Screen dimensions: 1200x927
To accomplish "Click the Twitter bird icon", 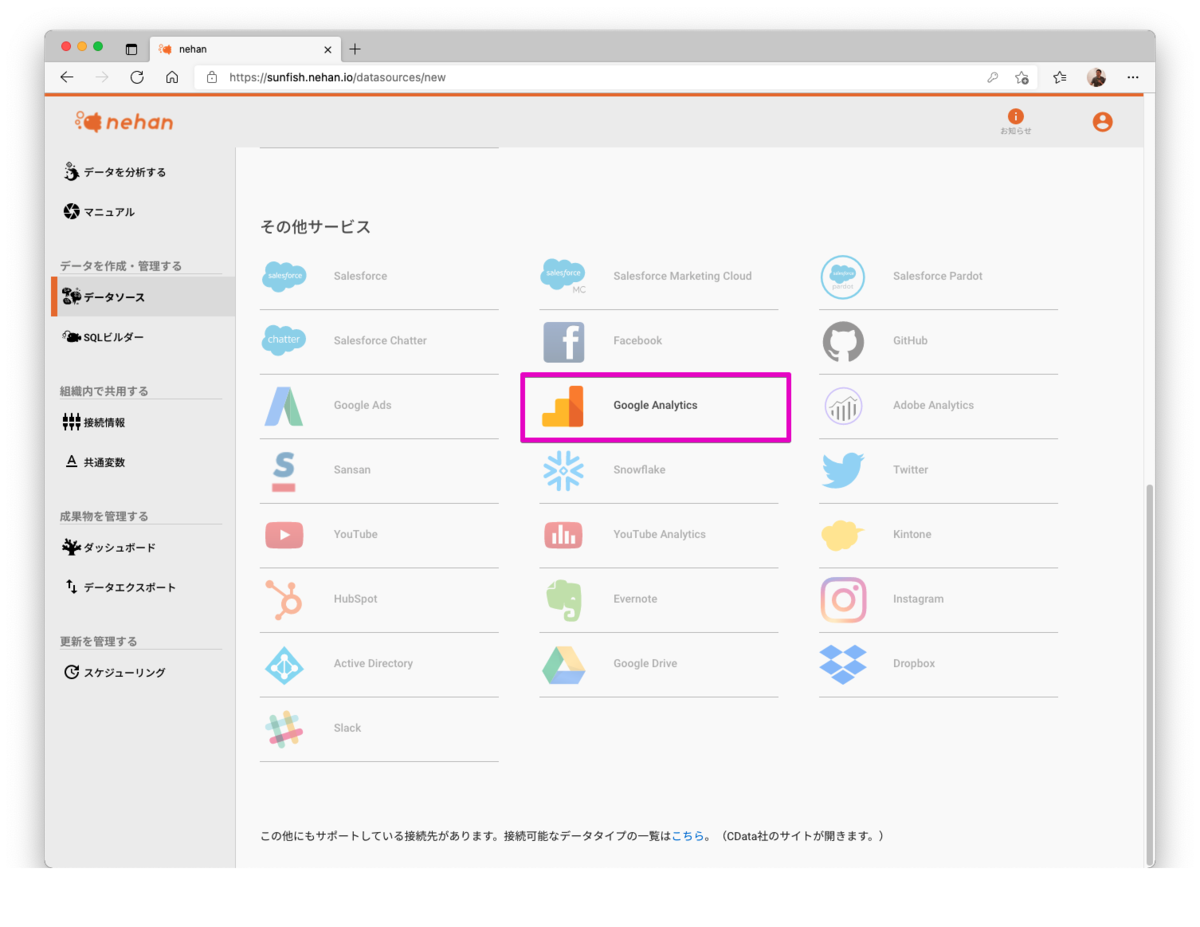I will [x=843, y=470].
